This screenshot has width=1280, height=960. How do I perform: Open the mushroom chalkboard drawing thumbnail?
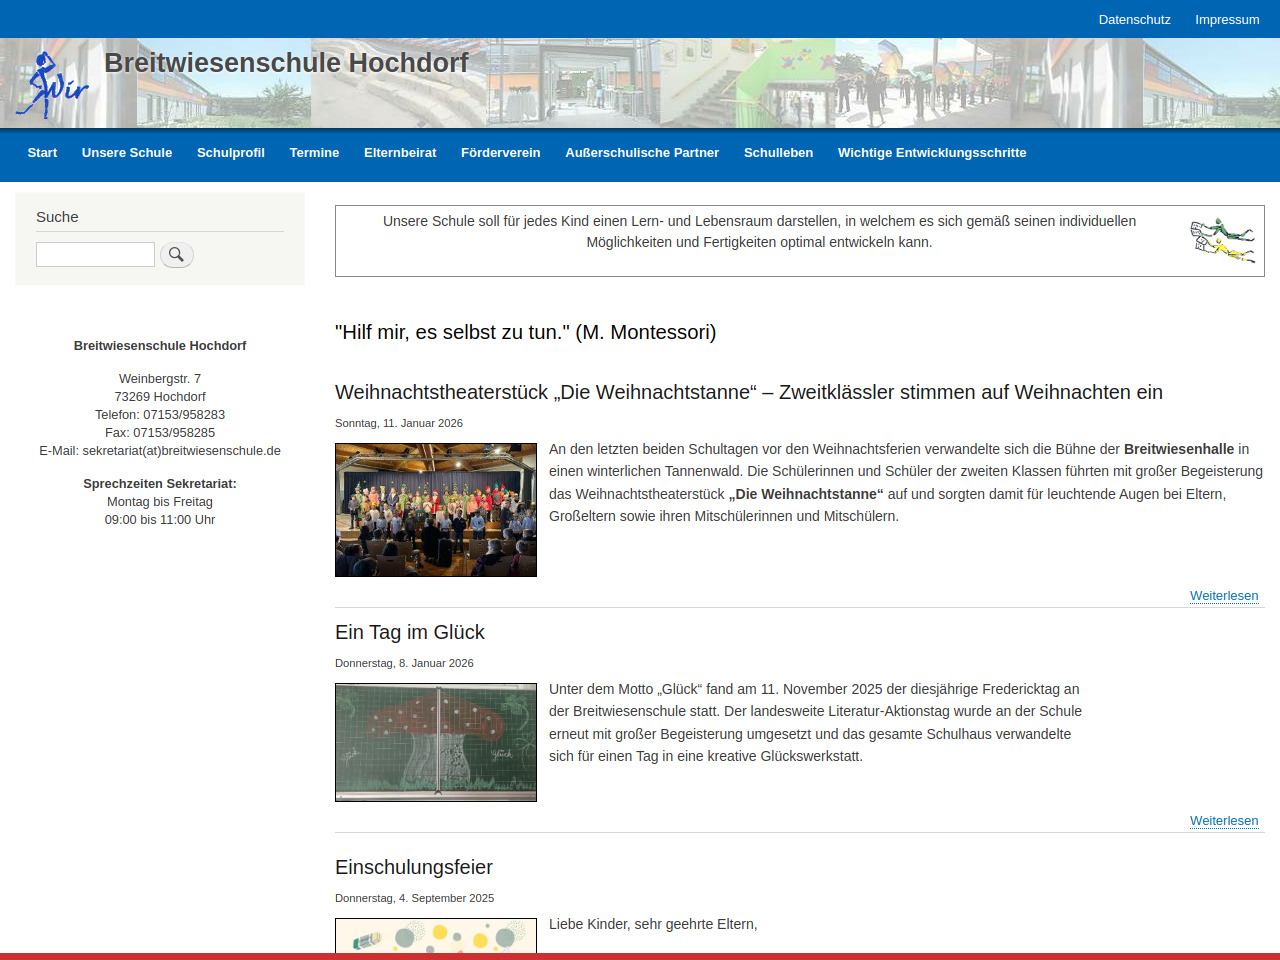tap(436, 742)
